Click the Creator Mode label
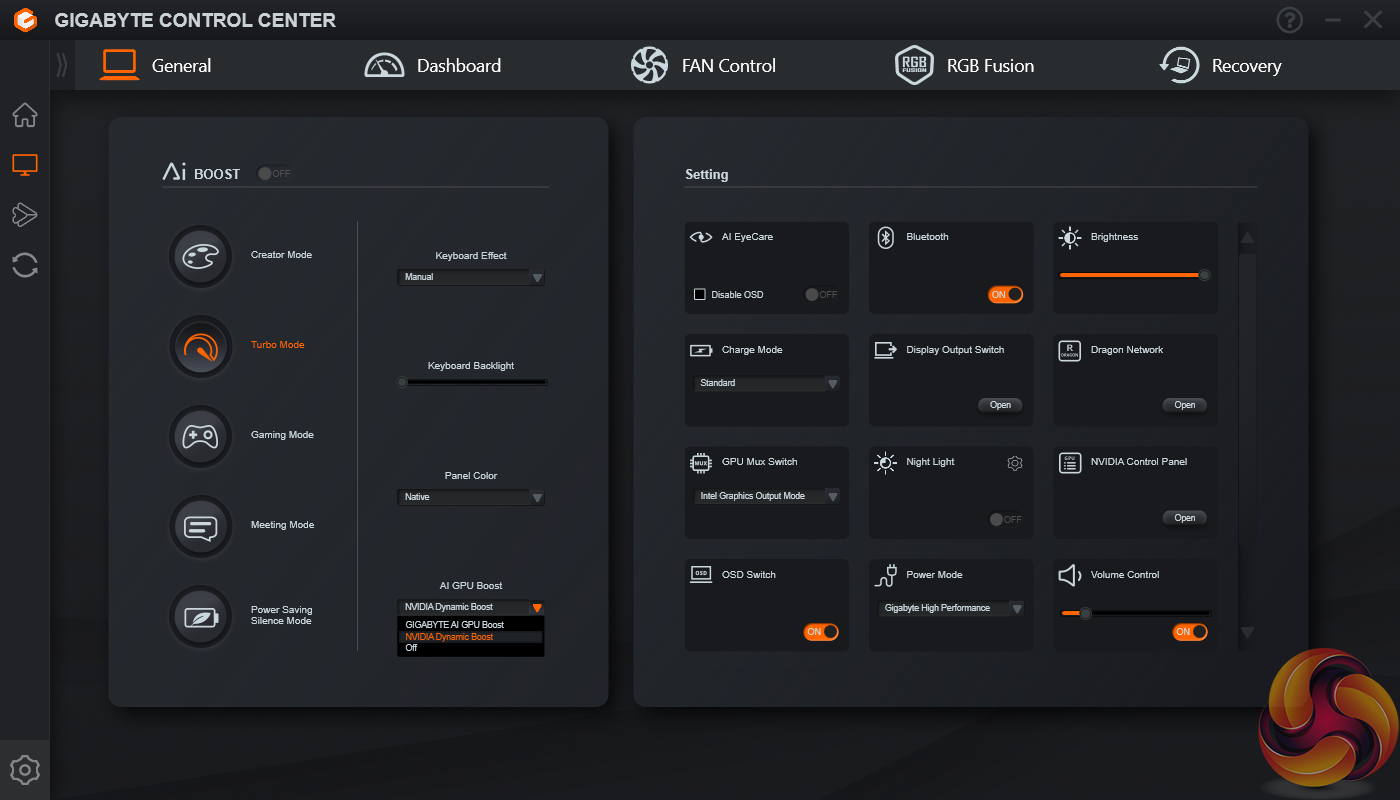This screenshot has height=800, width=1400. click(282, 255)
